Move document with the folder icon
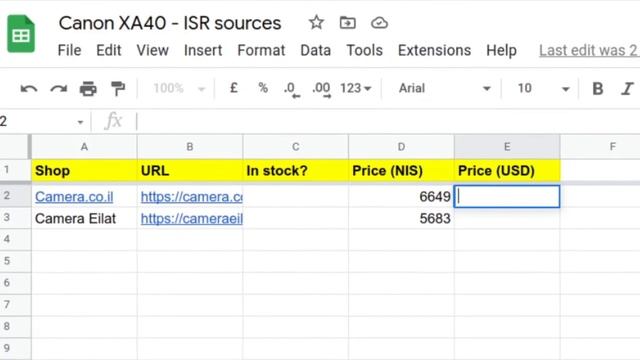This screenshot has height=360, width=640. [x=347, y=23]
